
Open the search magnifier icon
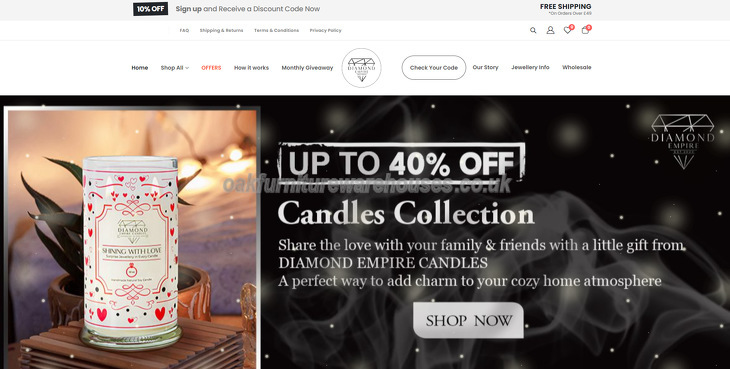click(x=533, y=30)
